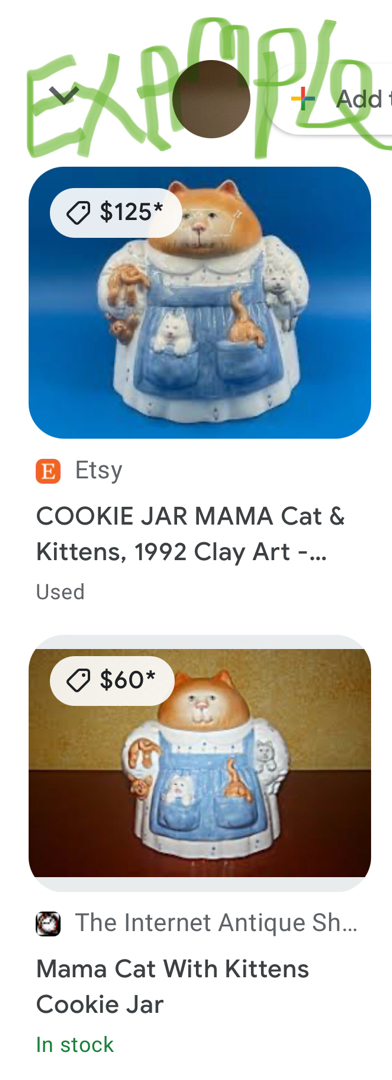Viewport: 392px width, 1080px height.
Task: Select the Add to button label
Action: 363,99
